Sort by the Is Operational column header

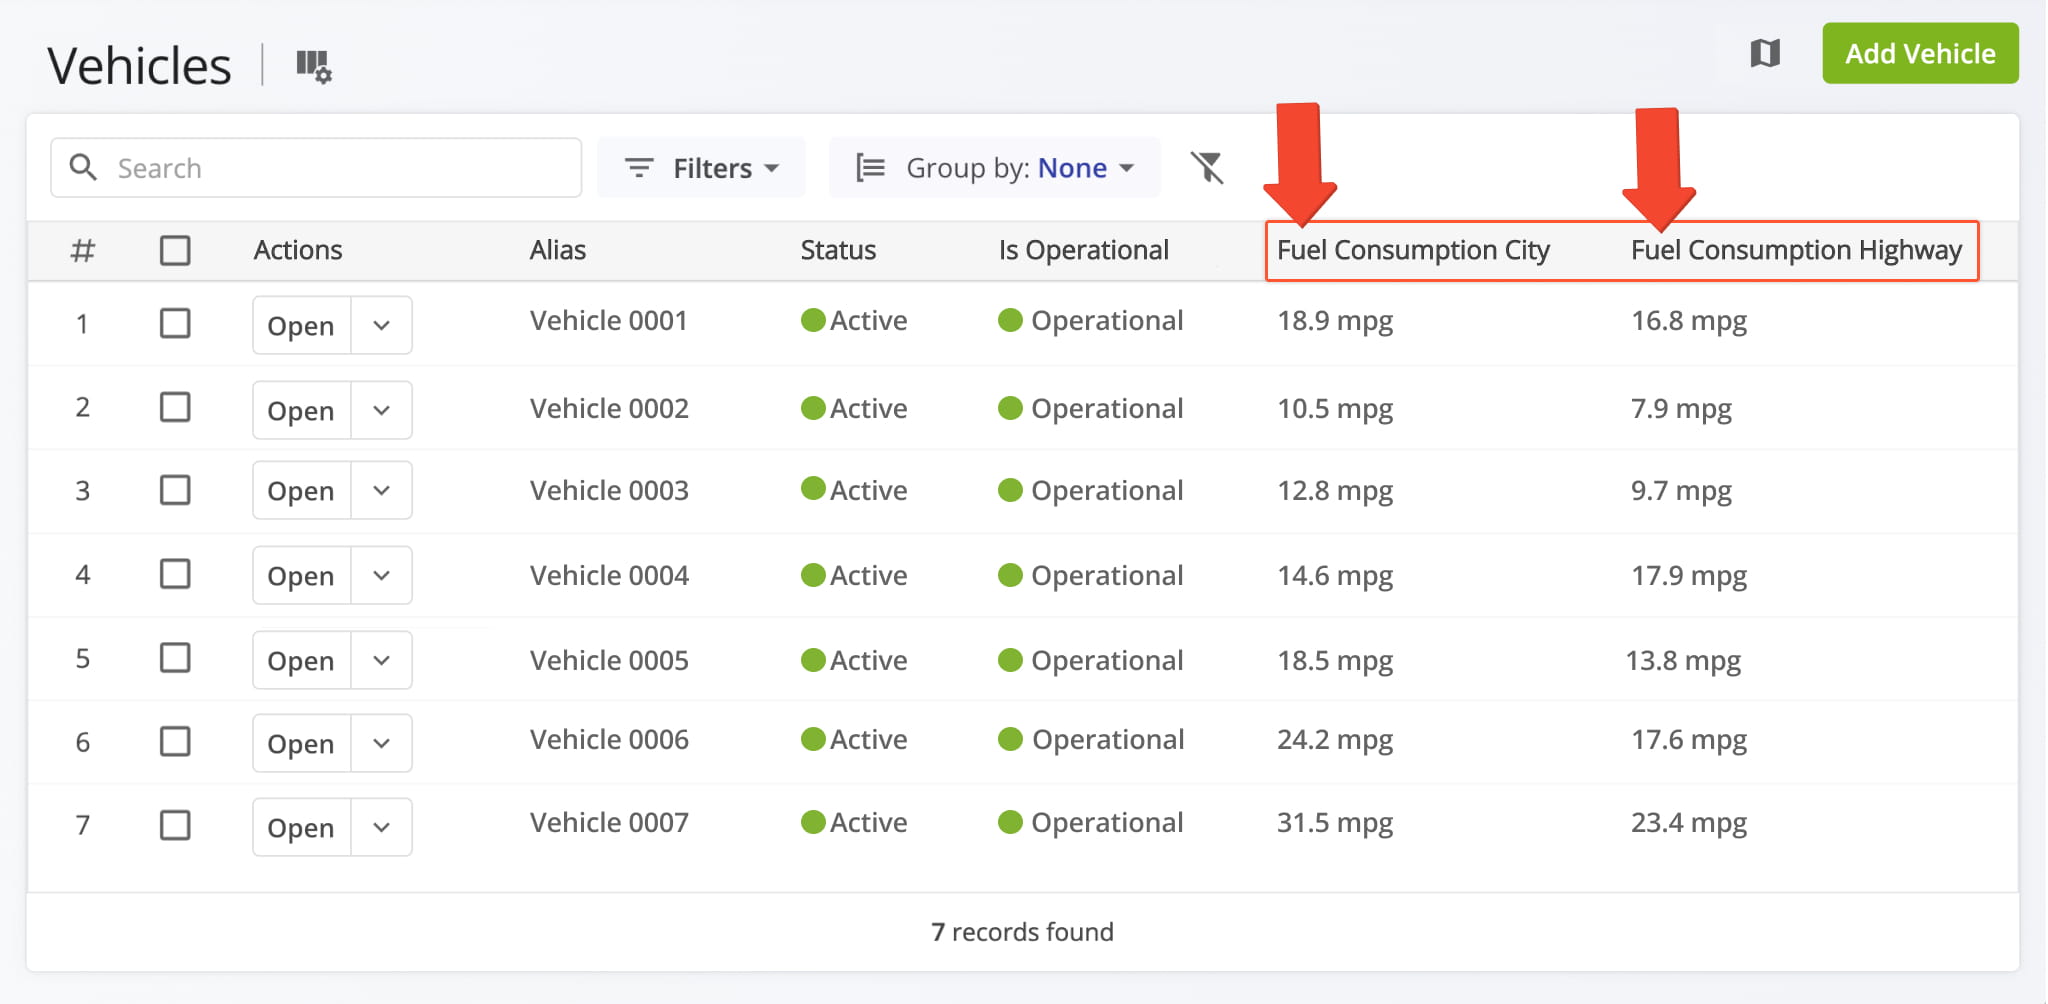(1084, 250)
